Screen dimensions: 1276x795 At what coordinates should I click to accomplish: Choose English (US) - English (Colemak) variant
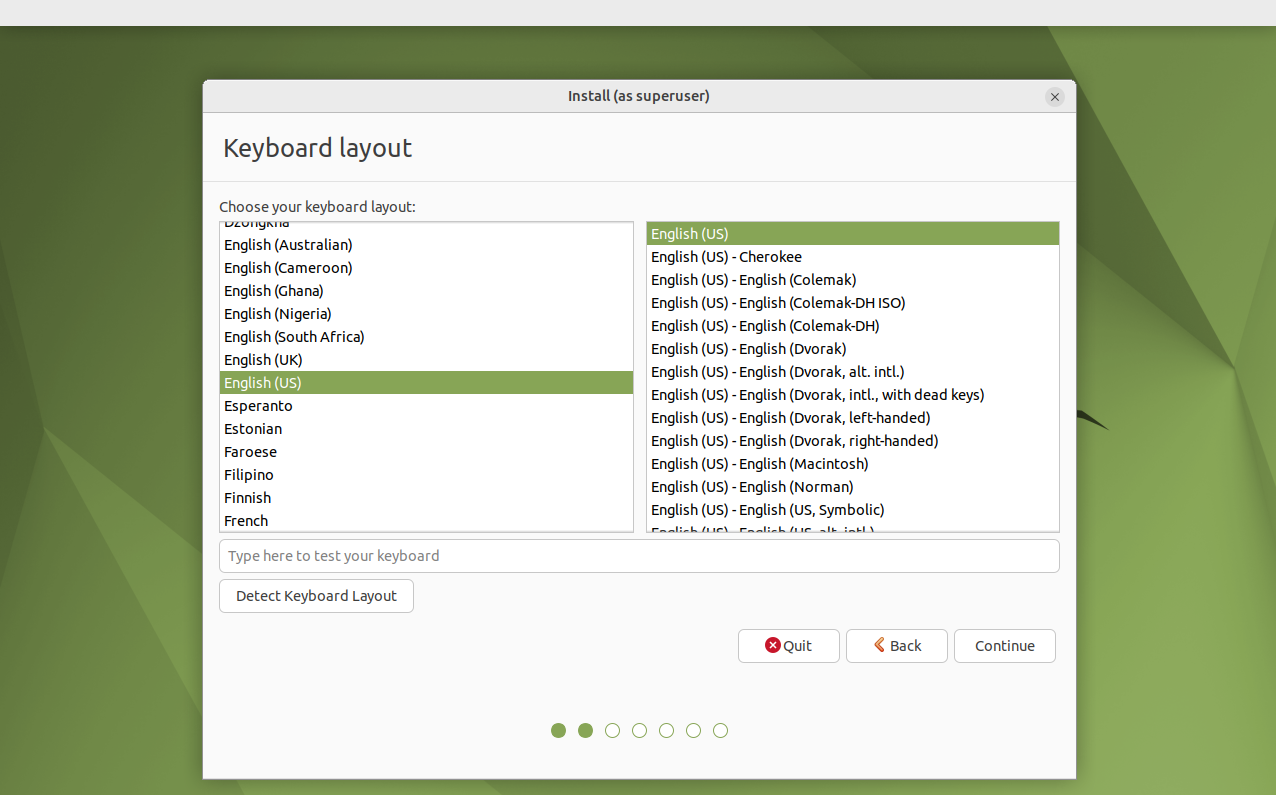point(753,279)
